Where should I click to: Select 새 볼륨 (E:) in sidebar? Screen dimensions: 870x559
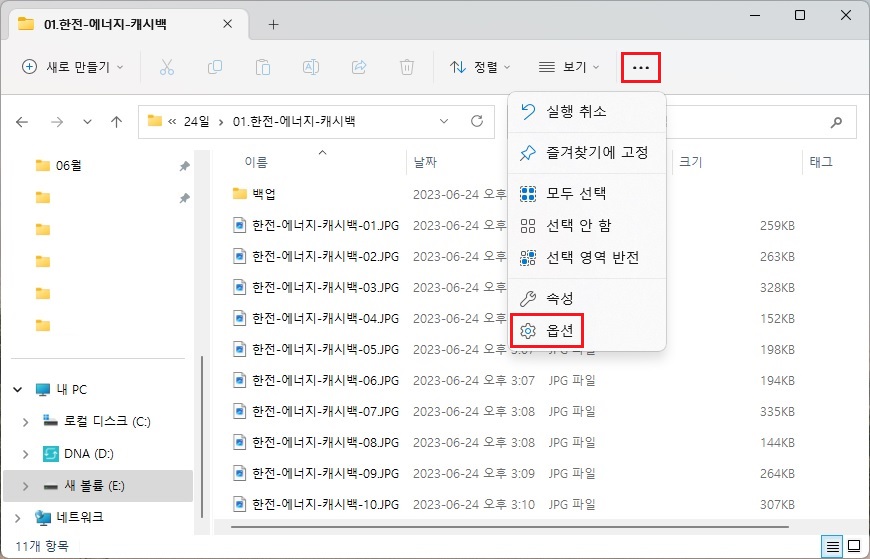click(x=98, y=486)
